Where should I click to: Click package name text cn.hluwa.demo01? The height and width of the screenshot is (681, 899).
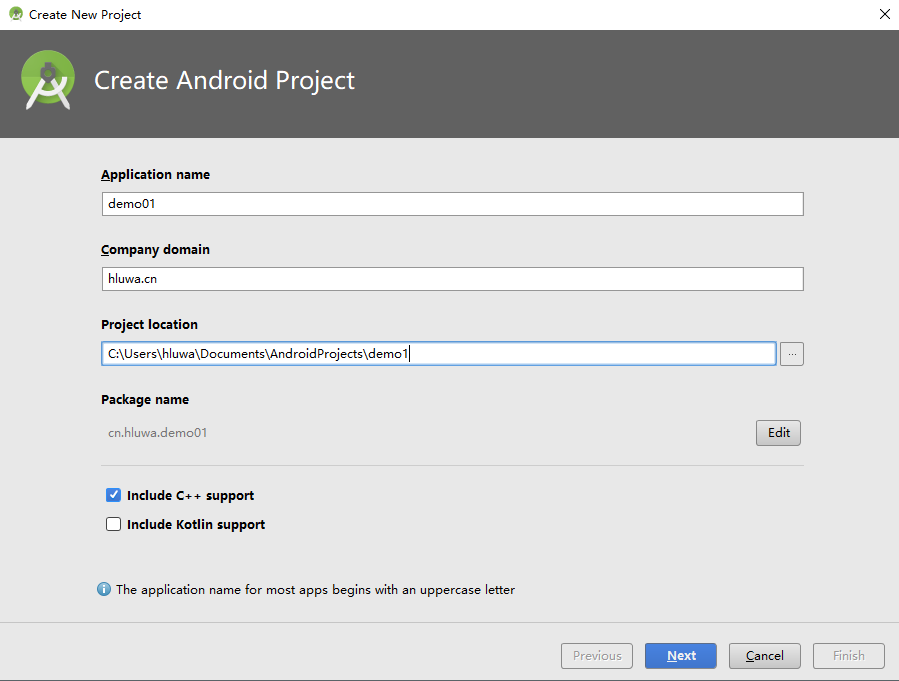(158, 433)
